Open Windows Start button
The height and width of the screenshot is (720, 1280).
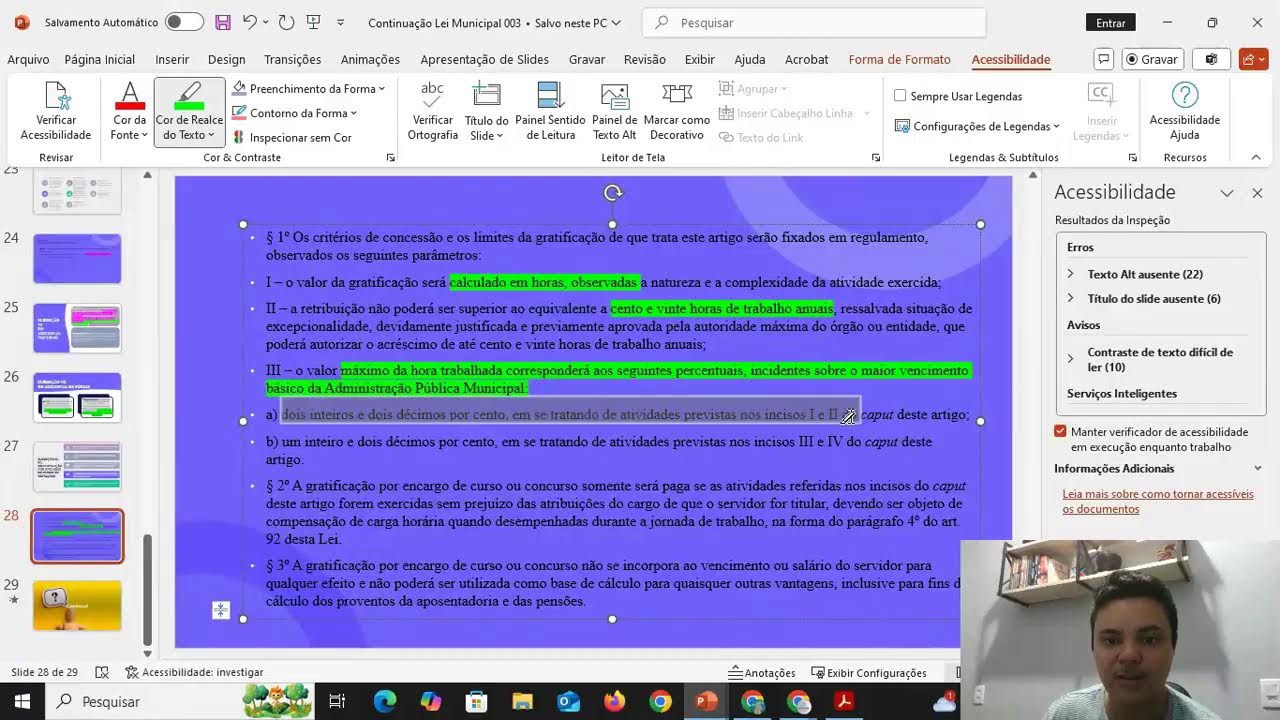coord(22,702)
